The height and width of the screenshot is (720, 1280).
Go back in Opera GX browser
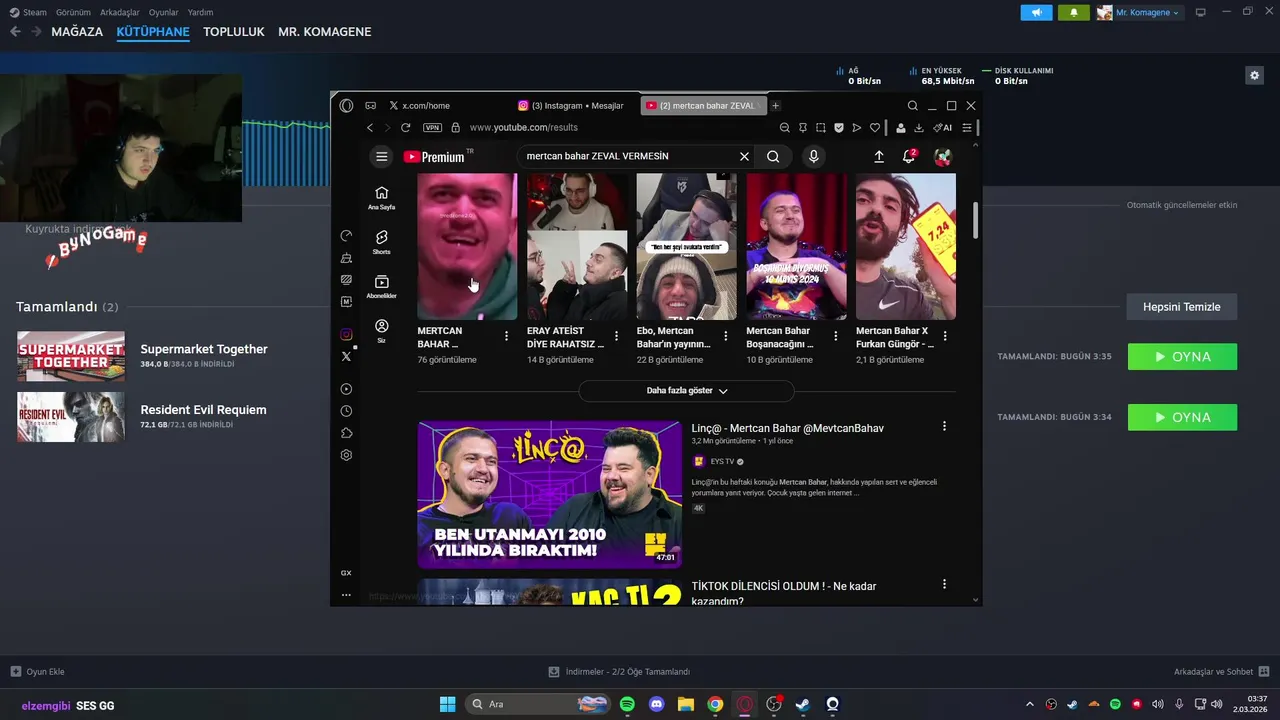(370, 127)
